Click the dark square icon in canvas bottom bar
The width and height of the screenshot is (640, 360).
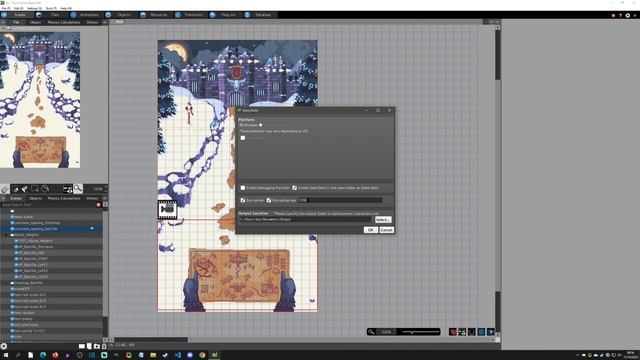coord(471,332)
